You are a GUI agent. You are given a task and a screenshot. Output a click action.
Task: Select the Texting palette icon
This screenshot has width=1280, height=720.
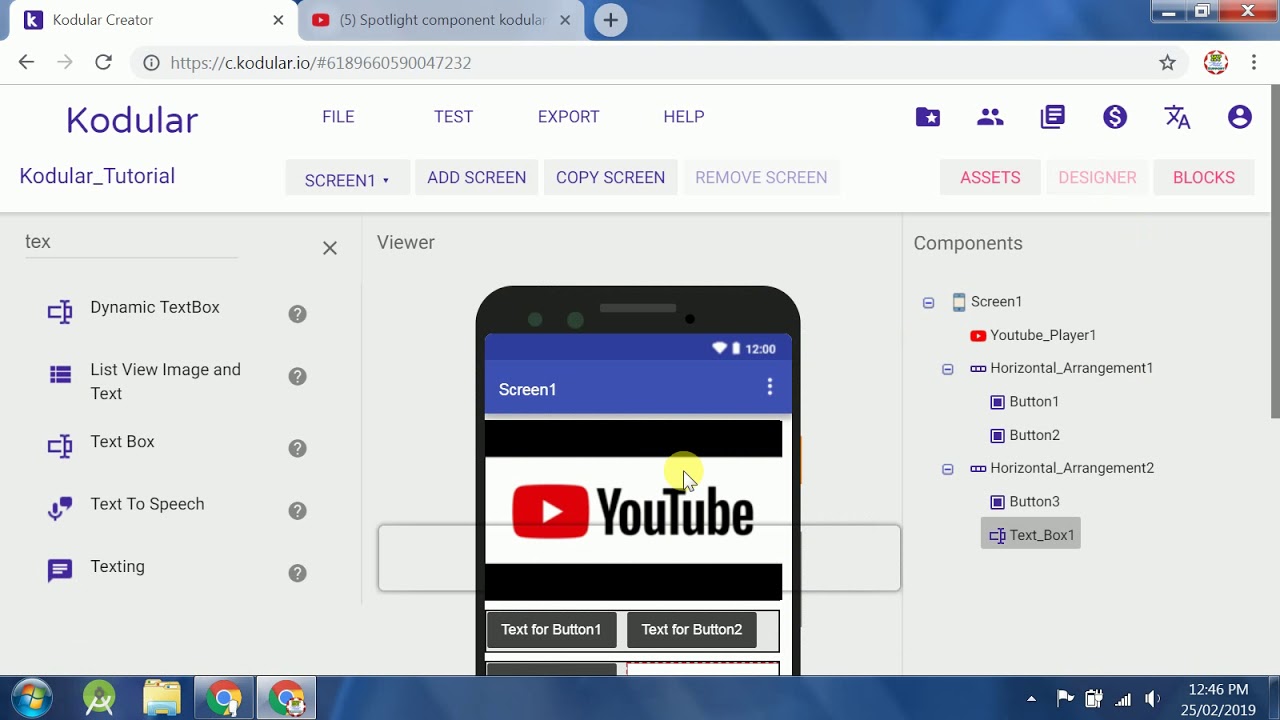pos(60,571)
